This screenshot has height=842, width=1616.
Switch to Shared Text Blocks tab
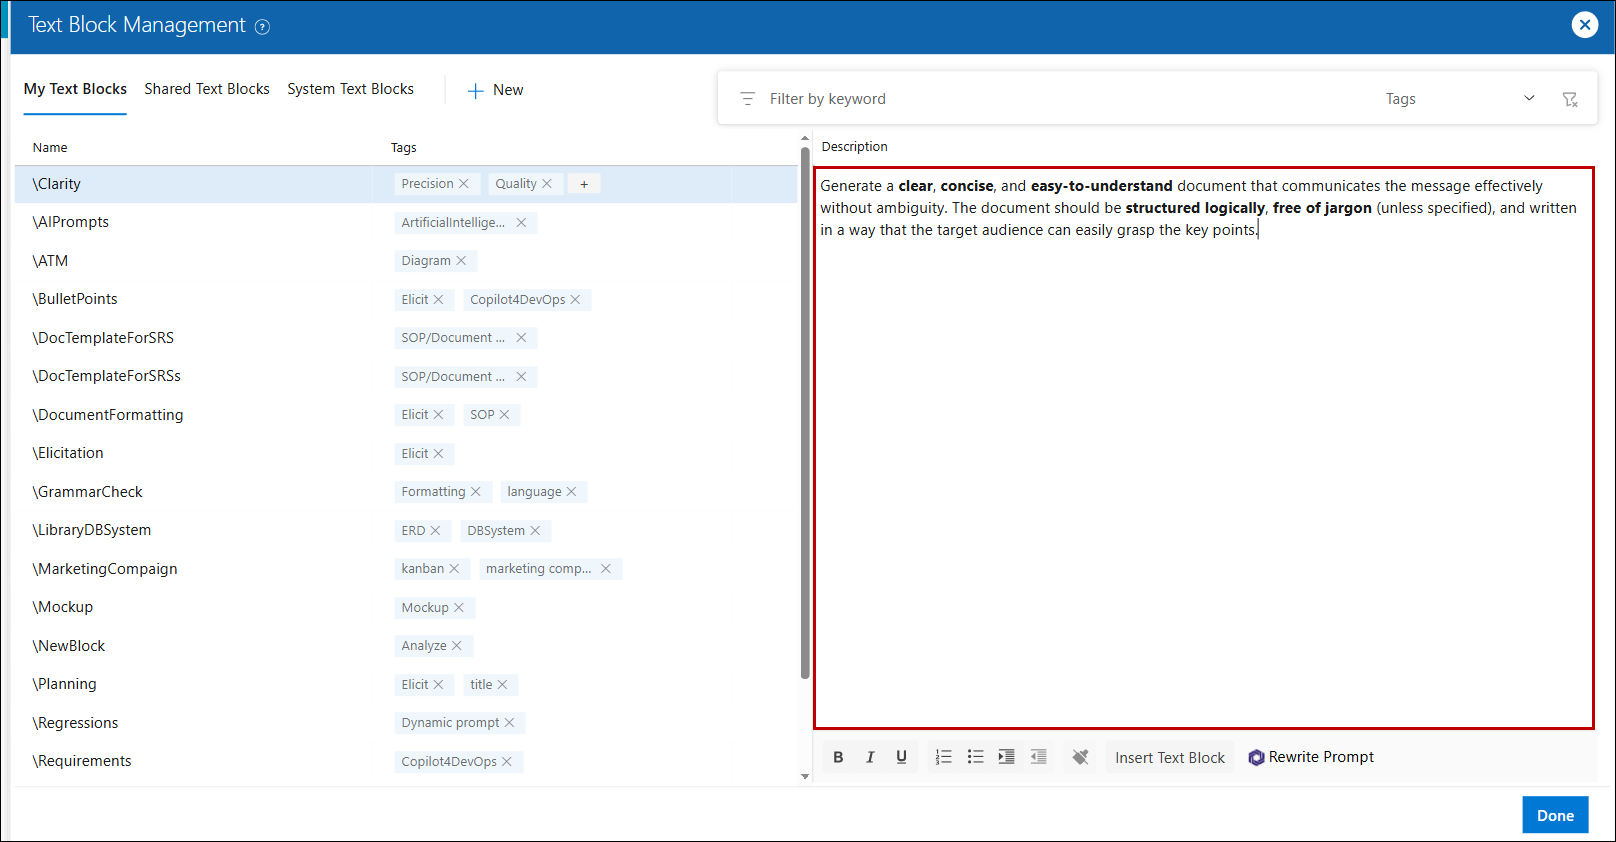click(207, 89)
